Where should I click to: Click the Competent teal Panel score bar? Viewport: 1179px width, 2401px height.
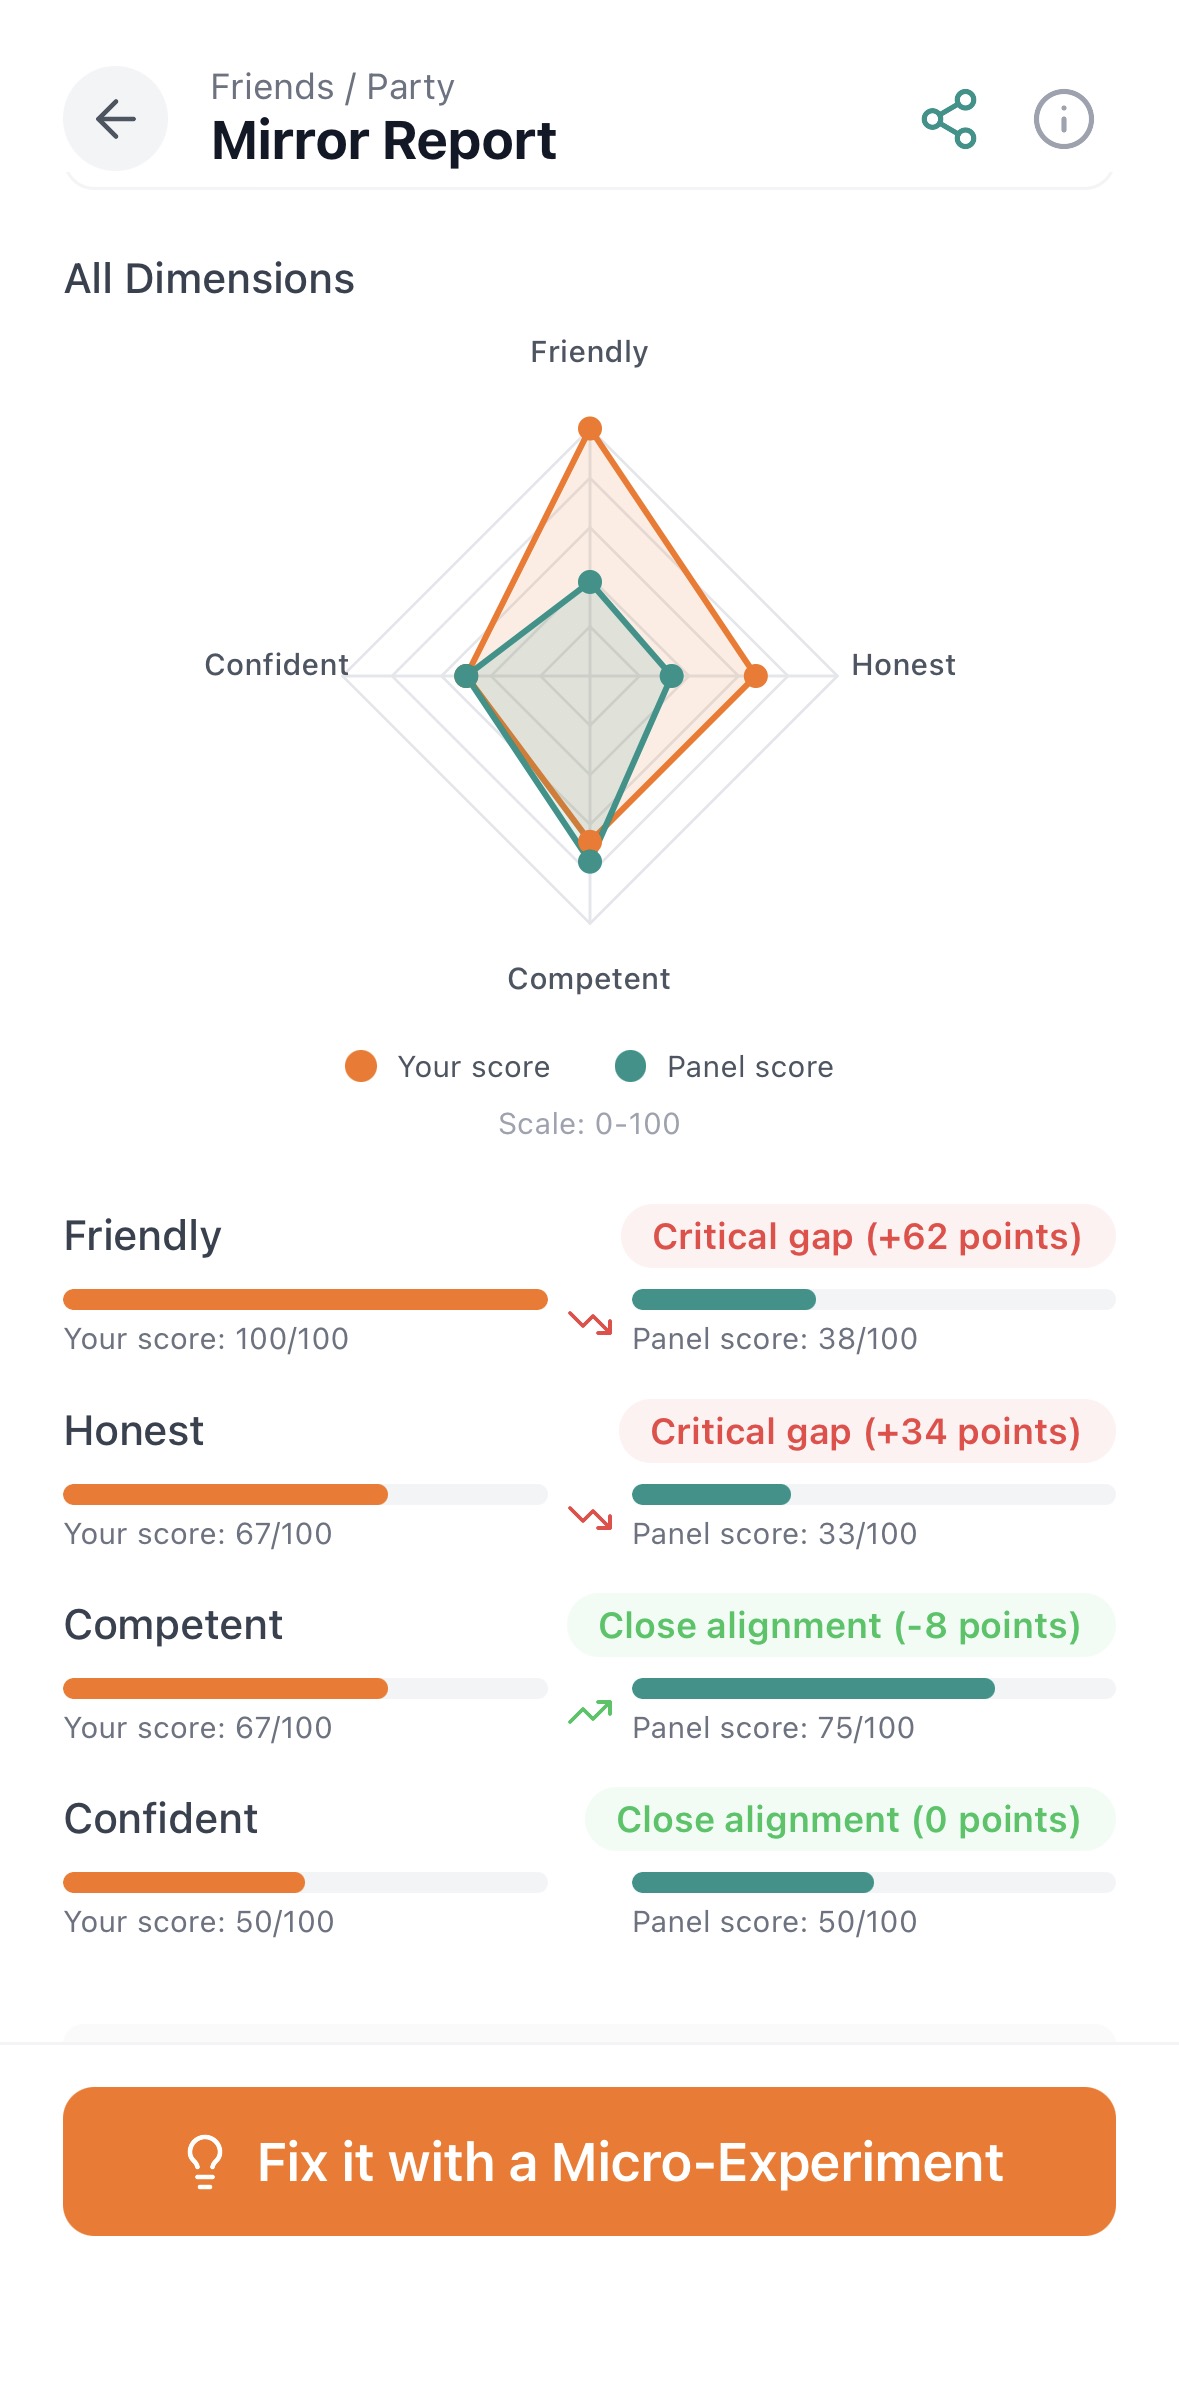coord(812,1688)
